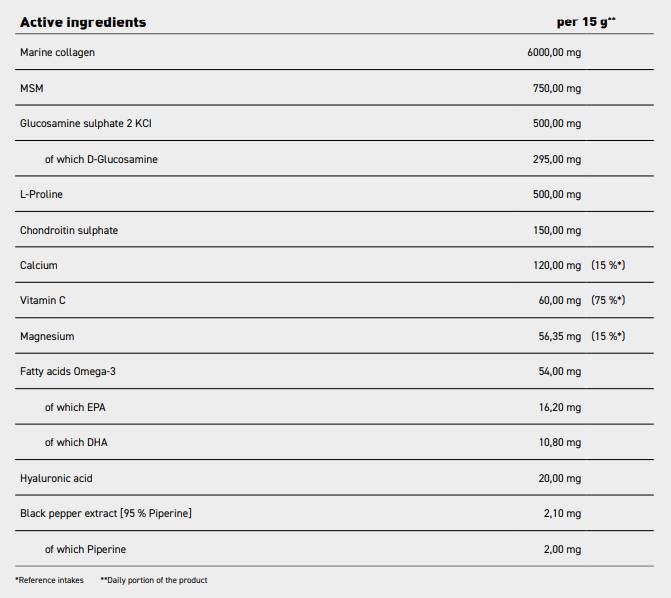Select the Vitamin C label

pyautogui.click(x=43, y=300)
